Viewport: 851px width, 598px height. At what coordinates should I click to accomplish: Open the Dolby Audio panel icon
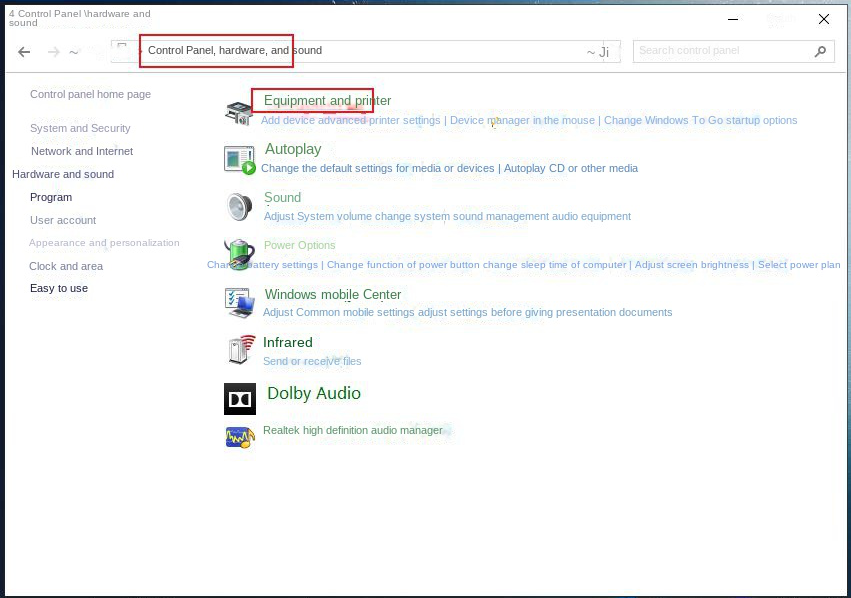(x=239, y=399)
